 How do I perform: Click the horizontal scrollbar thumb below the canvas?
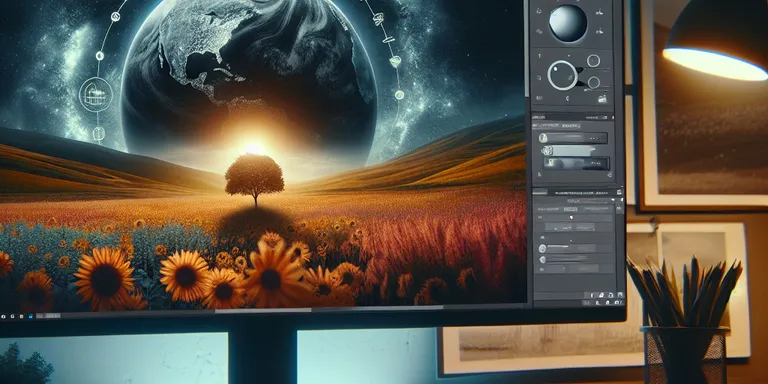click(263, 310)
